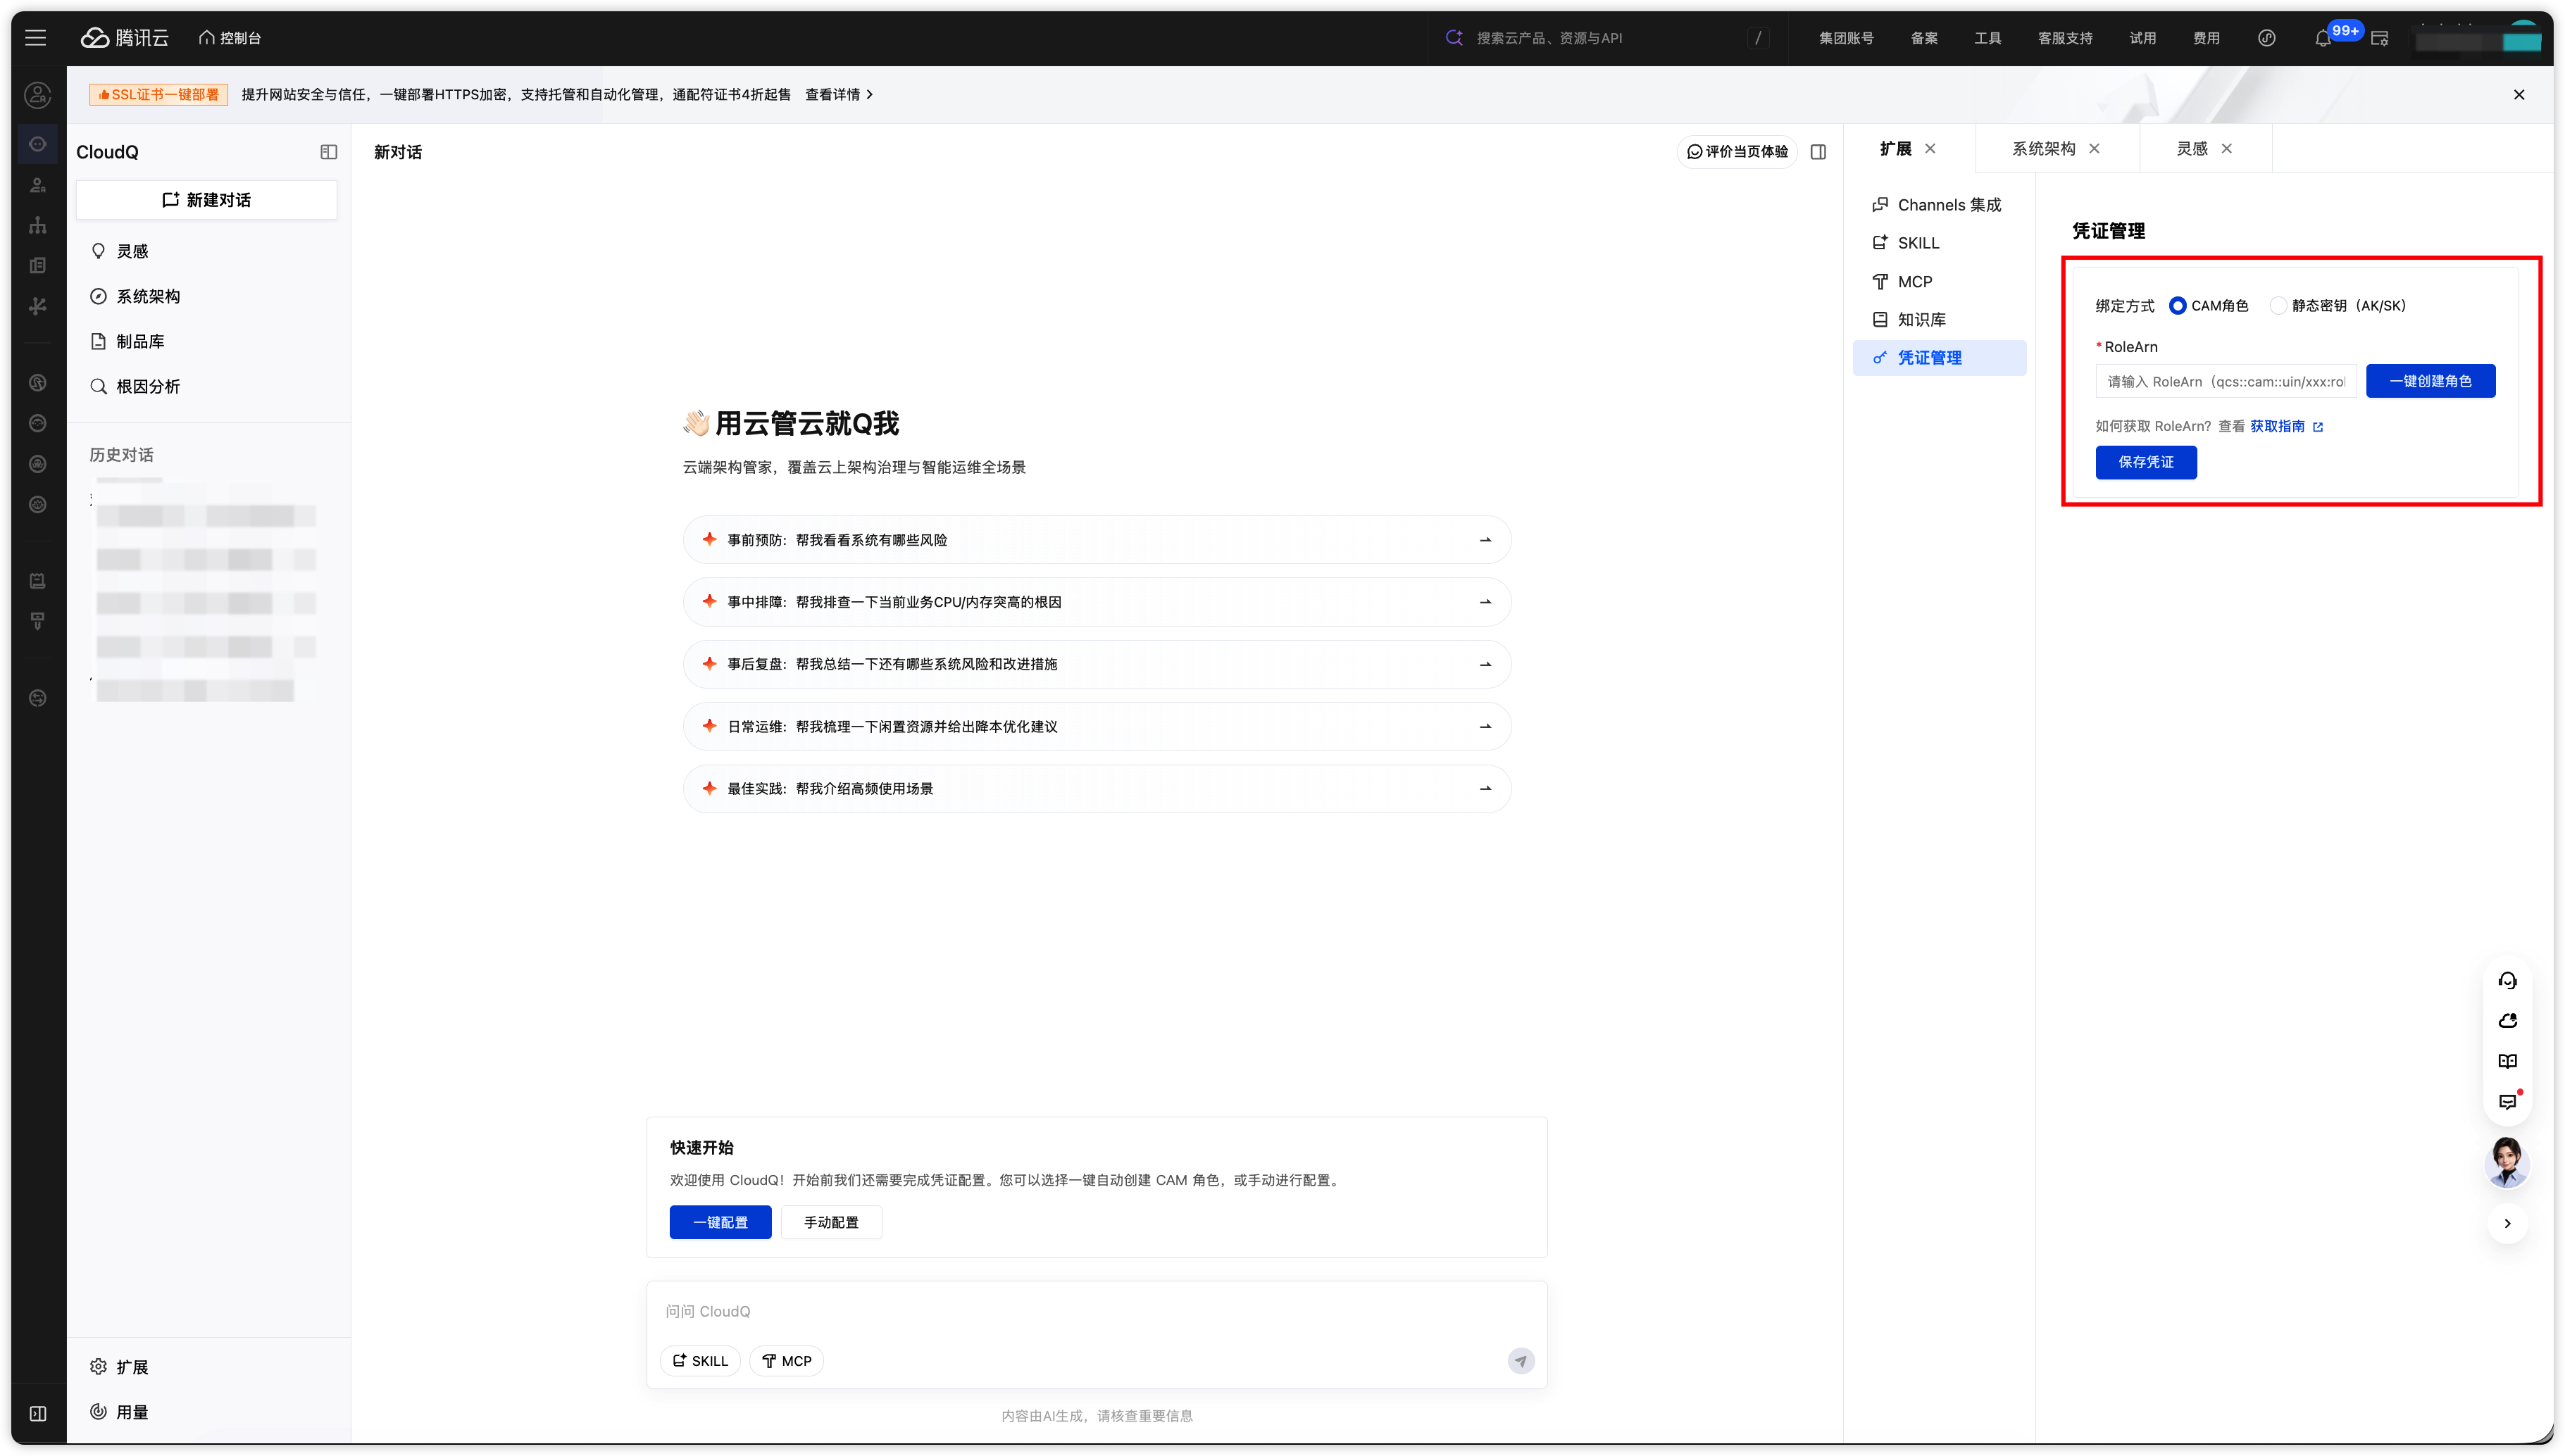Click 一键创建角色 button

2430,381
